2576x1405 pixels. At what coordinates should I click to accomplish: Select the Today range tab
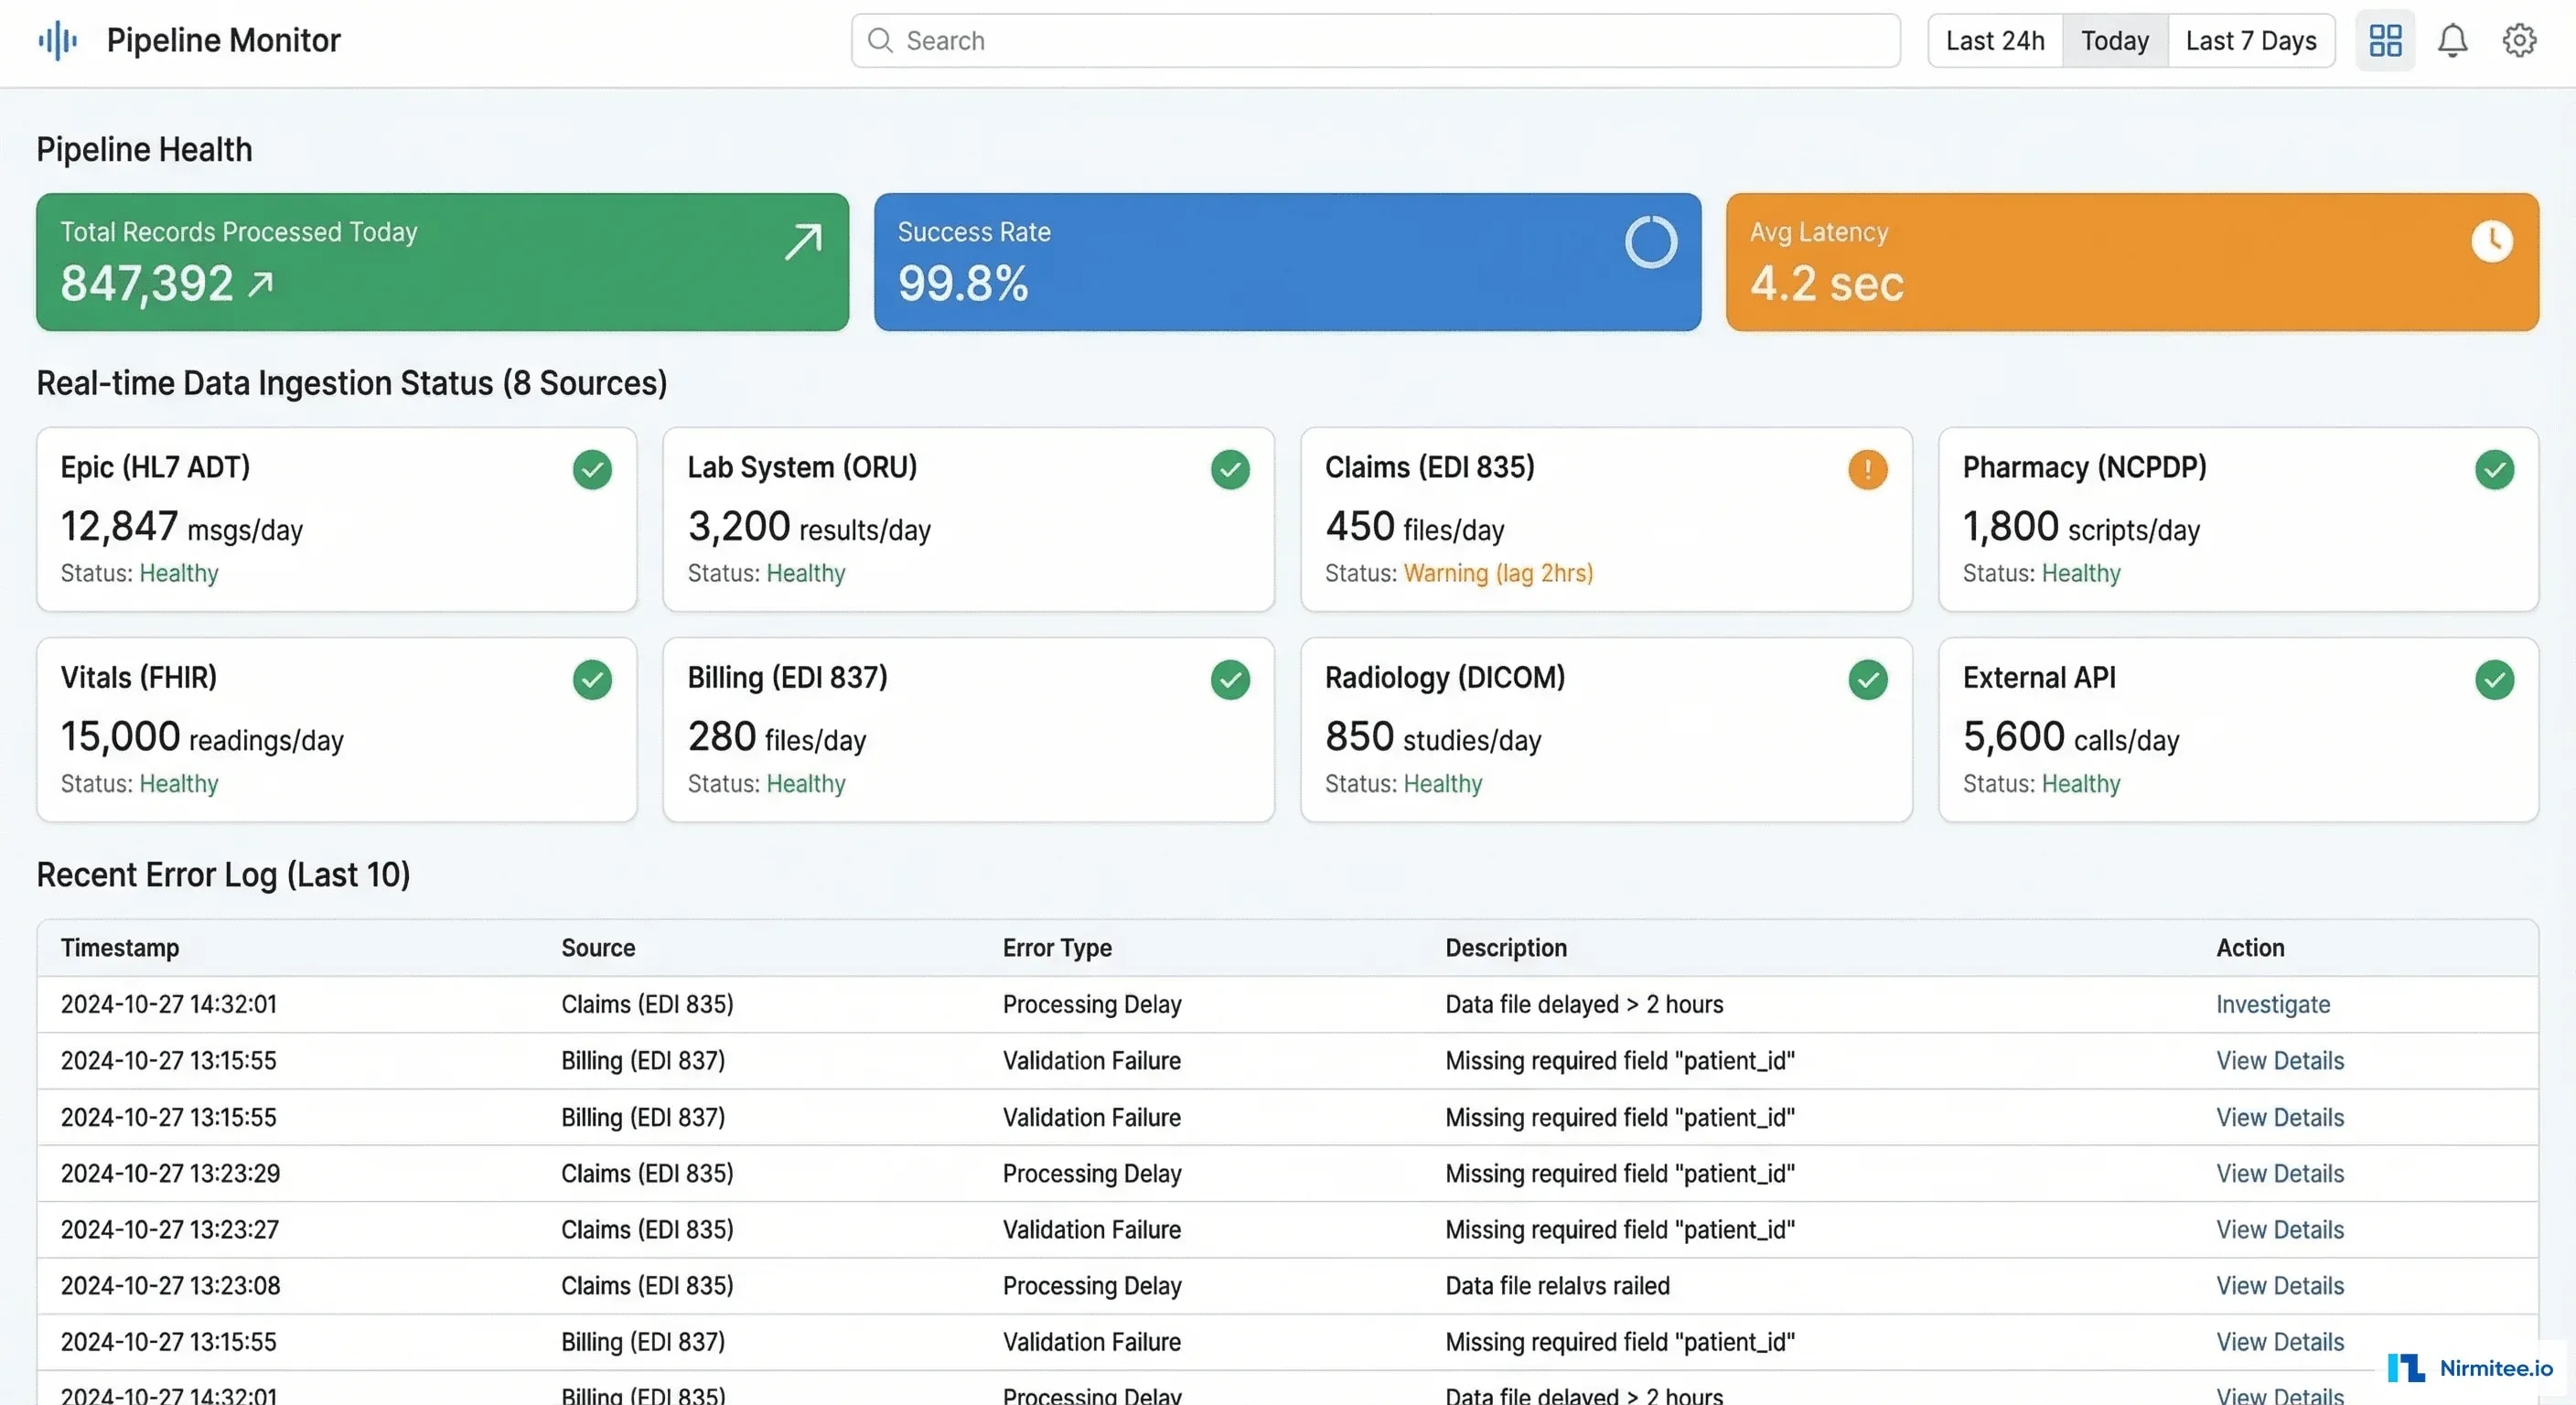(x=2114, y=40)
